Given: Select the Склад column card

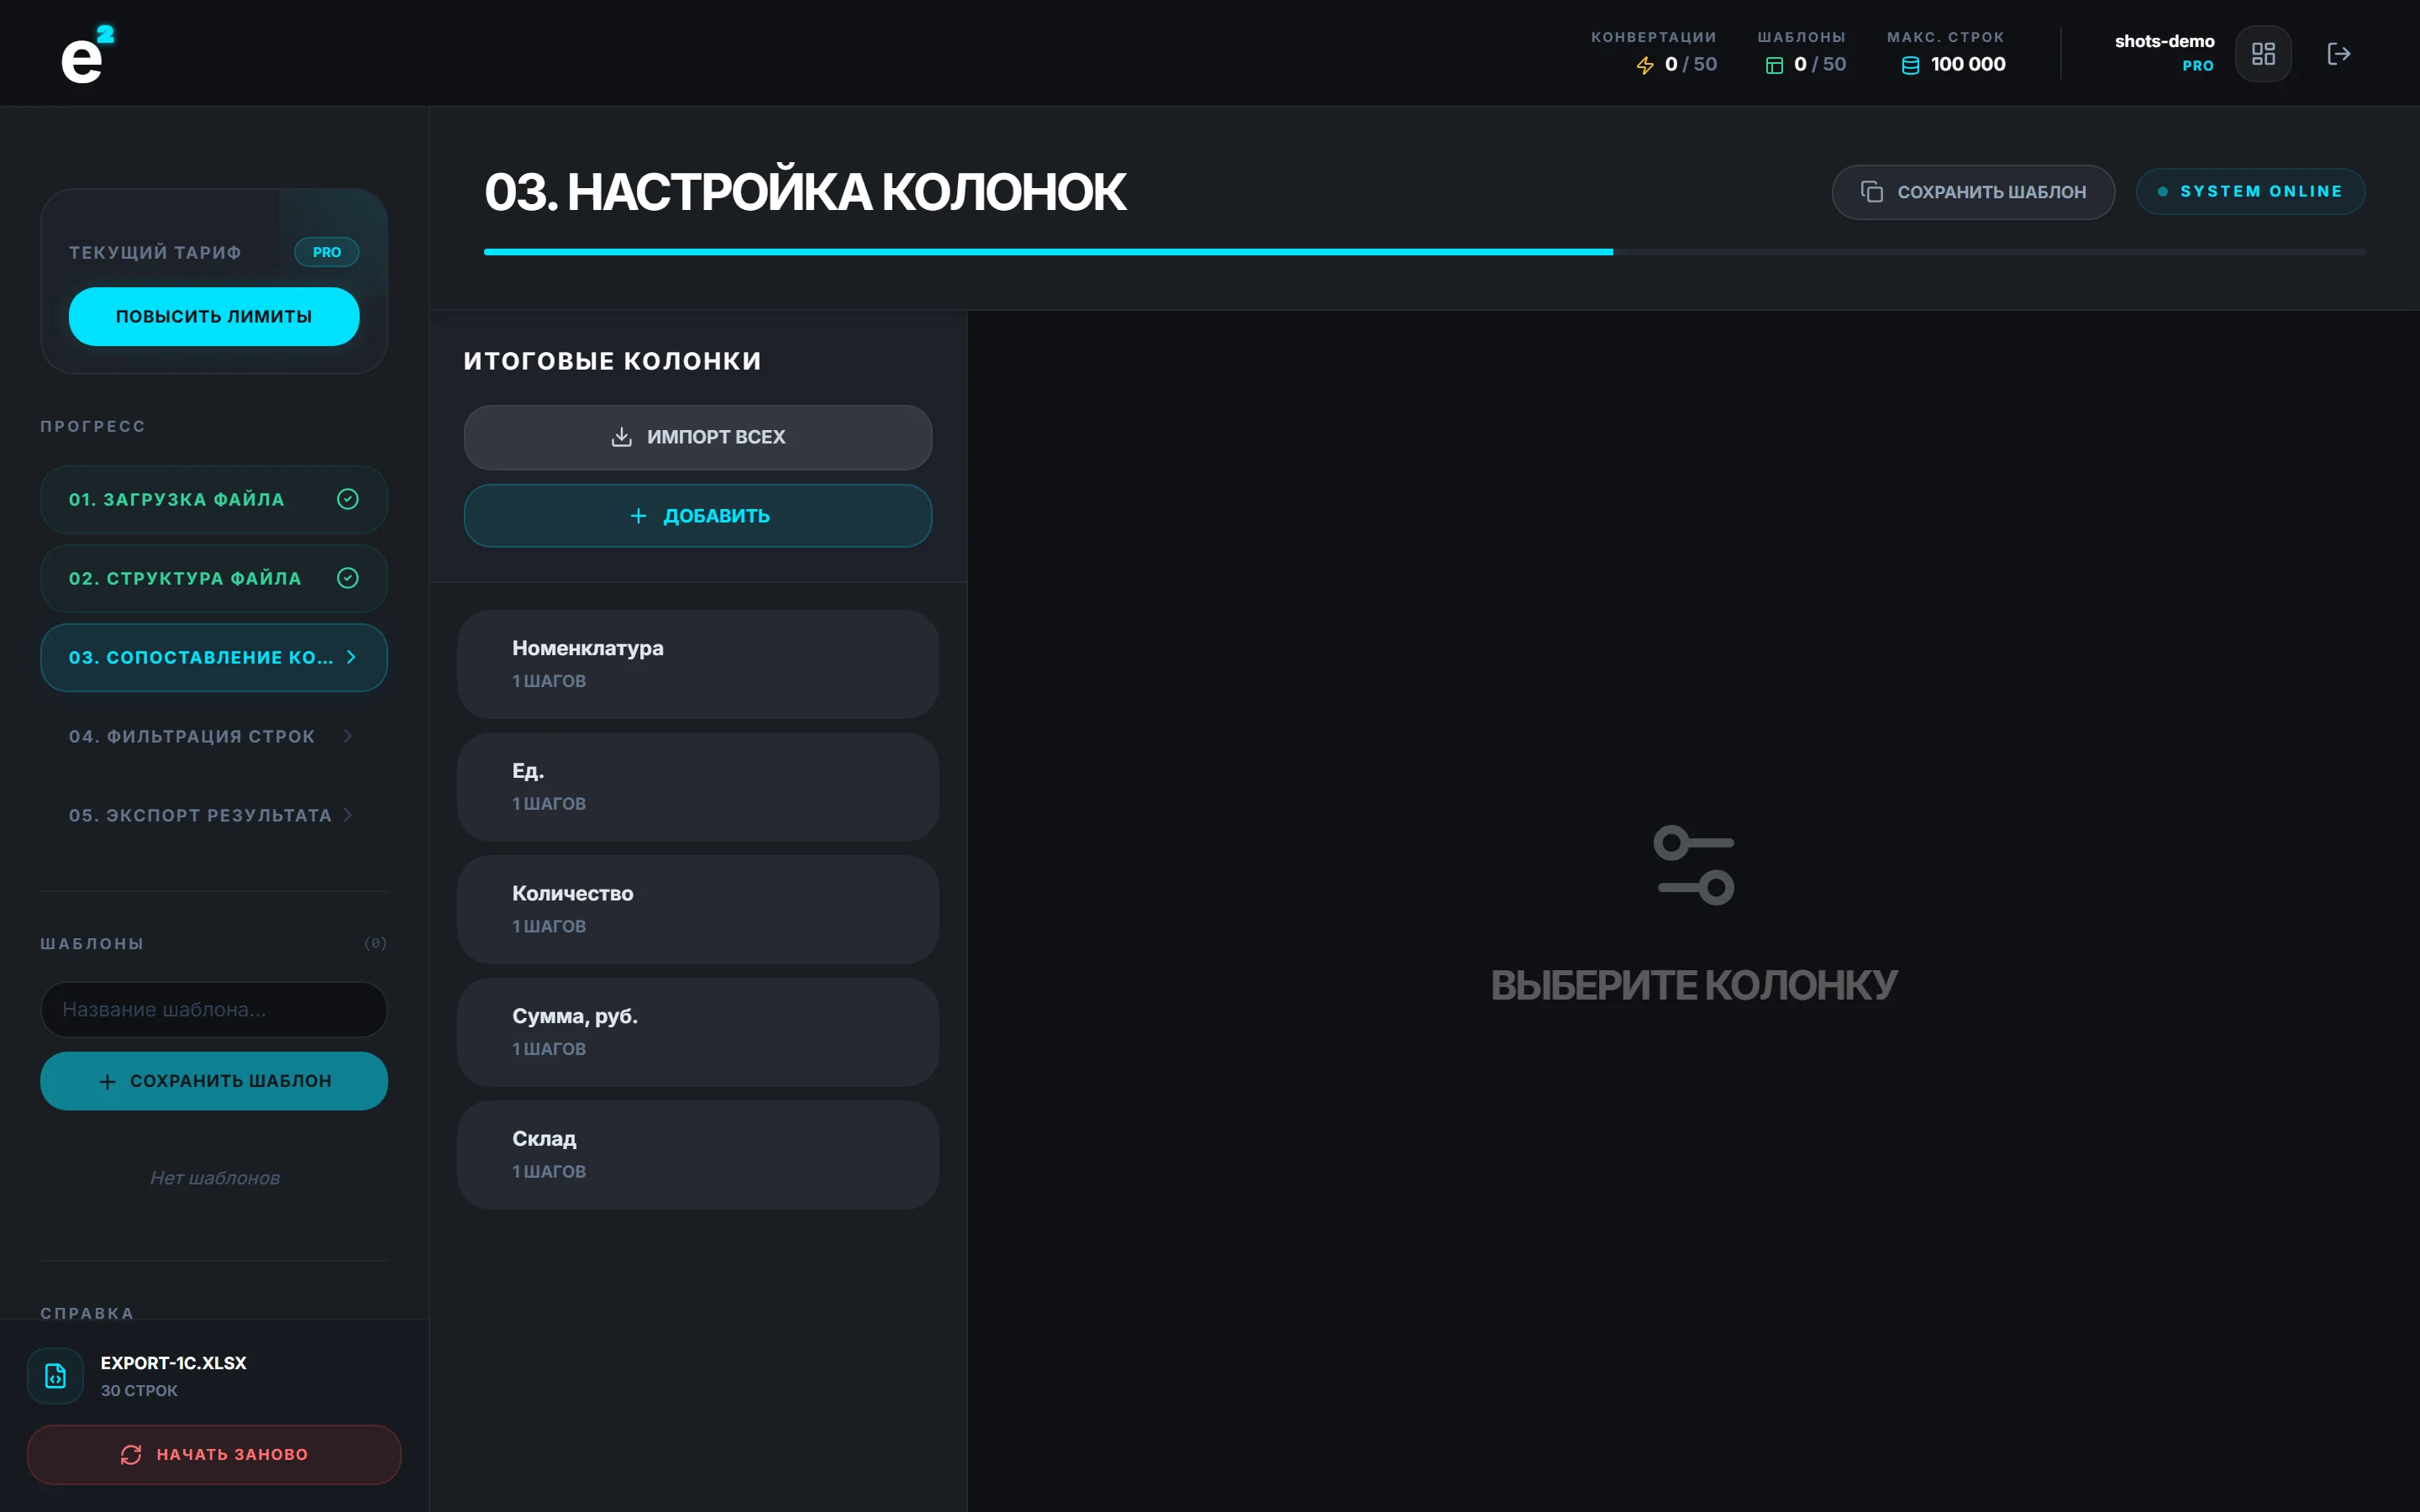Looking at the screenshot, I should [698, 1155].
